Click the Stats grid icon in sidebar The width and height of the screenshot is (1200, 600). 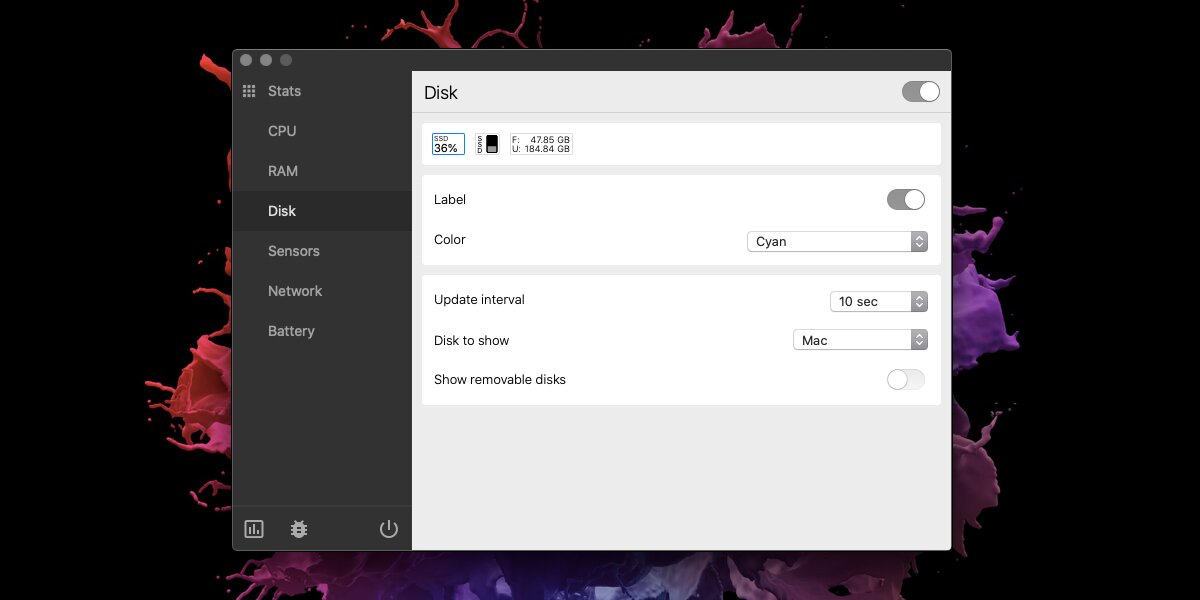[249, 91]
